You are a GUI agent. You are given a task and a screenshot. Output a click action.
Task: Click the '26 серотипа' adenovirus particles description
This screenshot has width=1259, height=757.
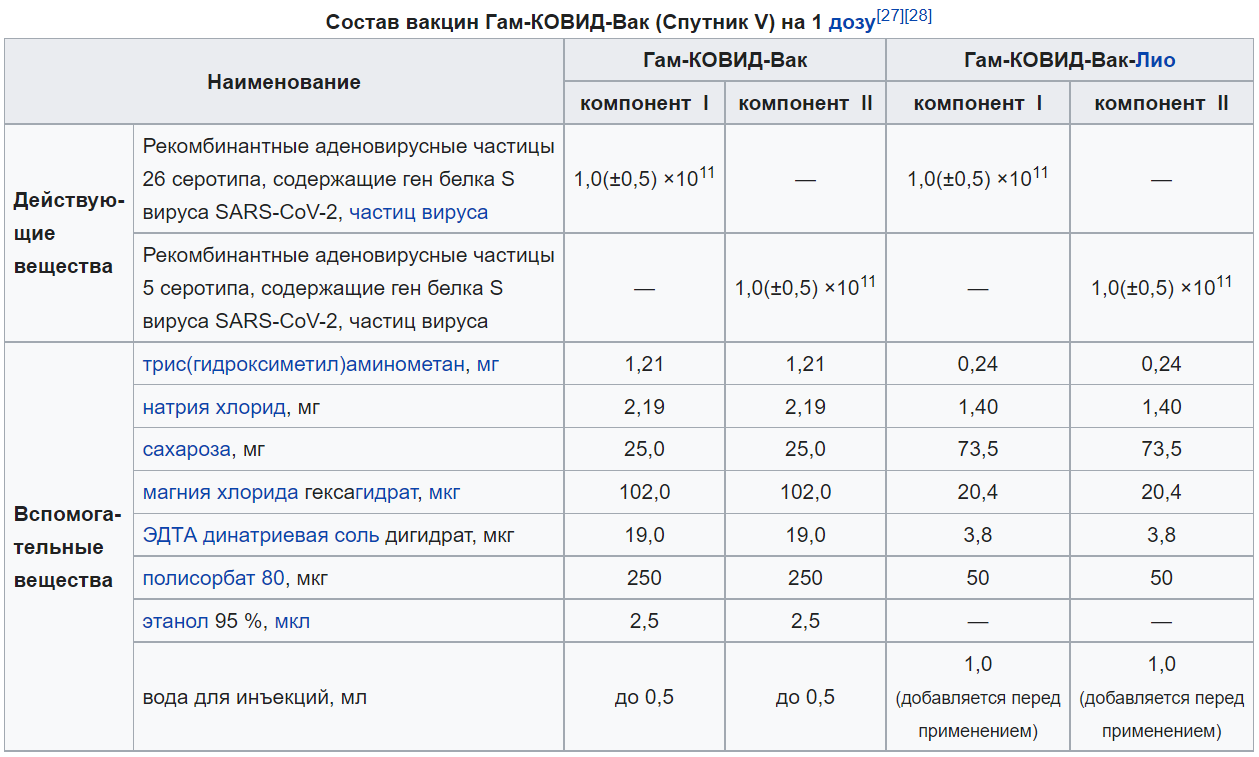coord(348,179)
